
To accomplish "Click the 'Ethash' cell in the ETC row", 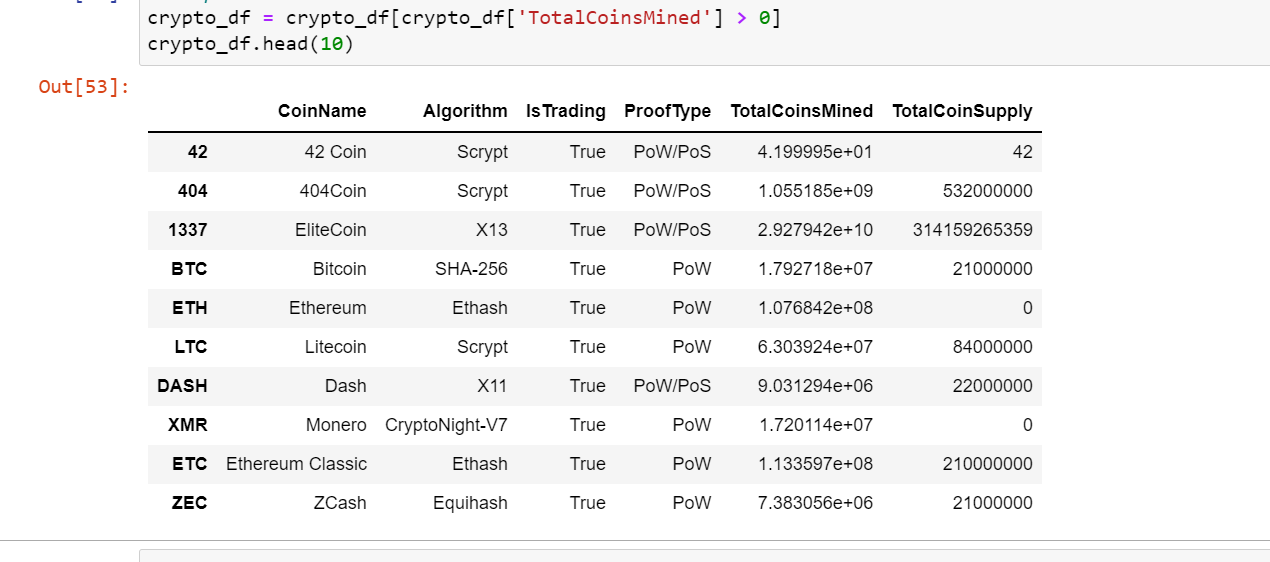I will [479, 464].
